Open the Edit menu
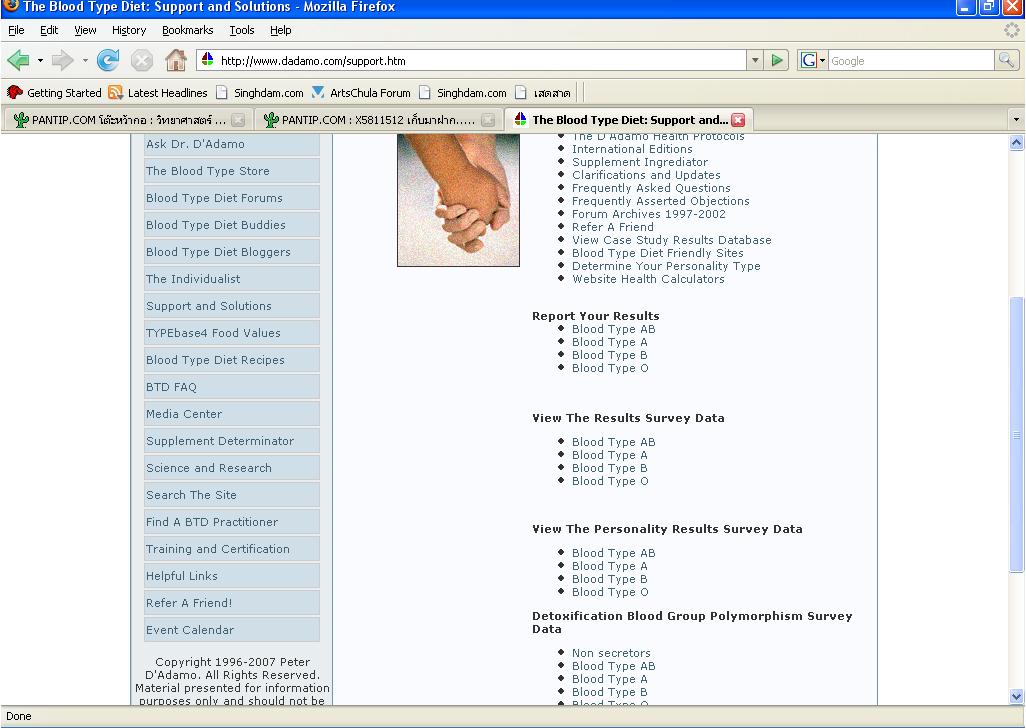Image resolution: width=1026 pixels, height=728 pixels. (x=49, y=30)
